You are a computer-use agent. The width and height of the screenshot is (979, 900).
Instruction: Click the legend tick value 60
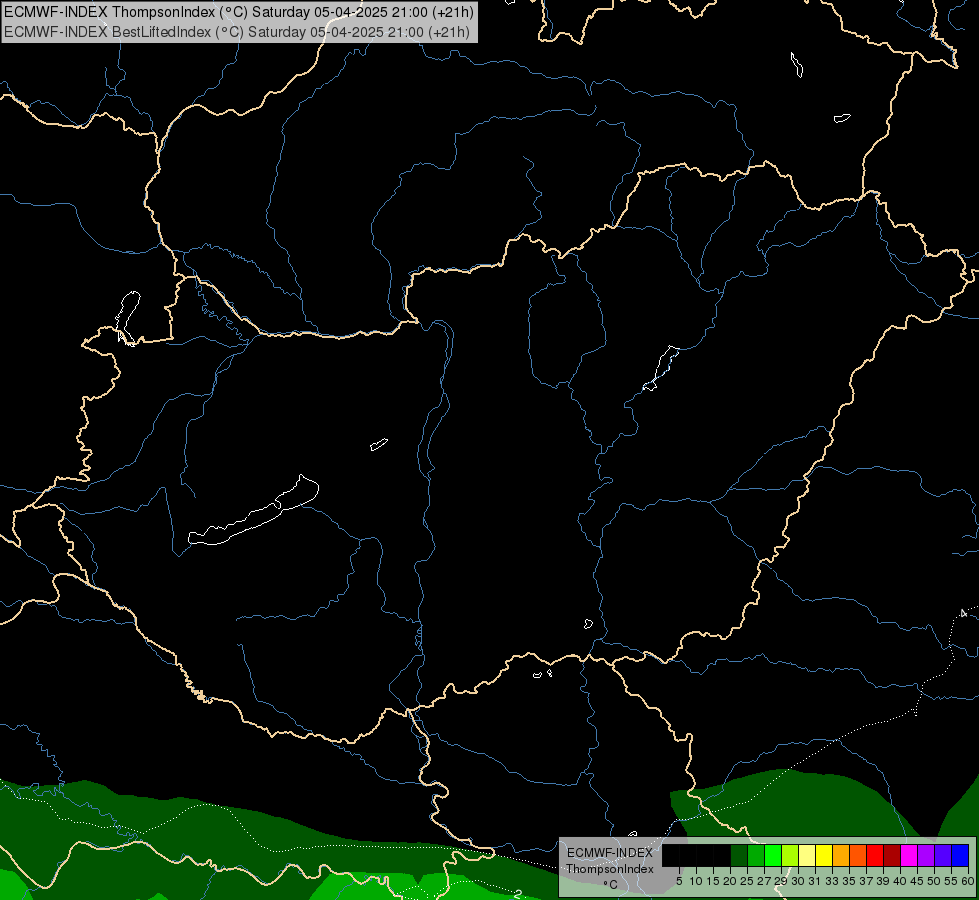pyautogui.click(x=968, y=881)
